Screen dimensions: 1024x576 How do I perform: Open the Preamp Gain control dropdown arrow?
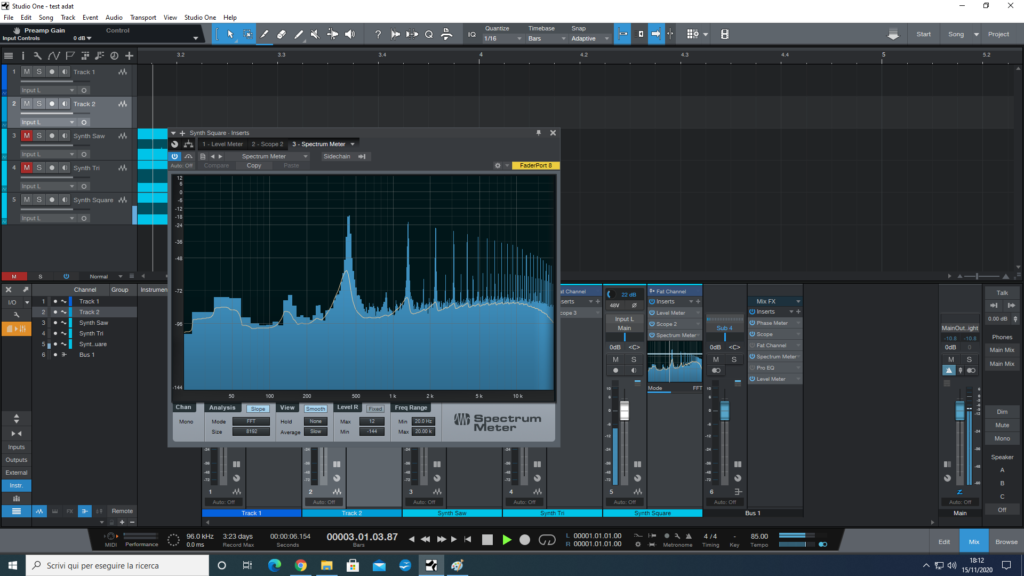pos(195,39)
